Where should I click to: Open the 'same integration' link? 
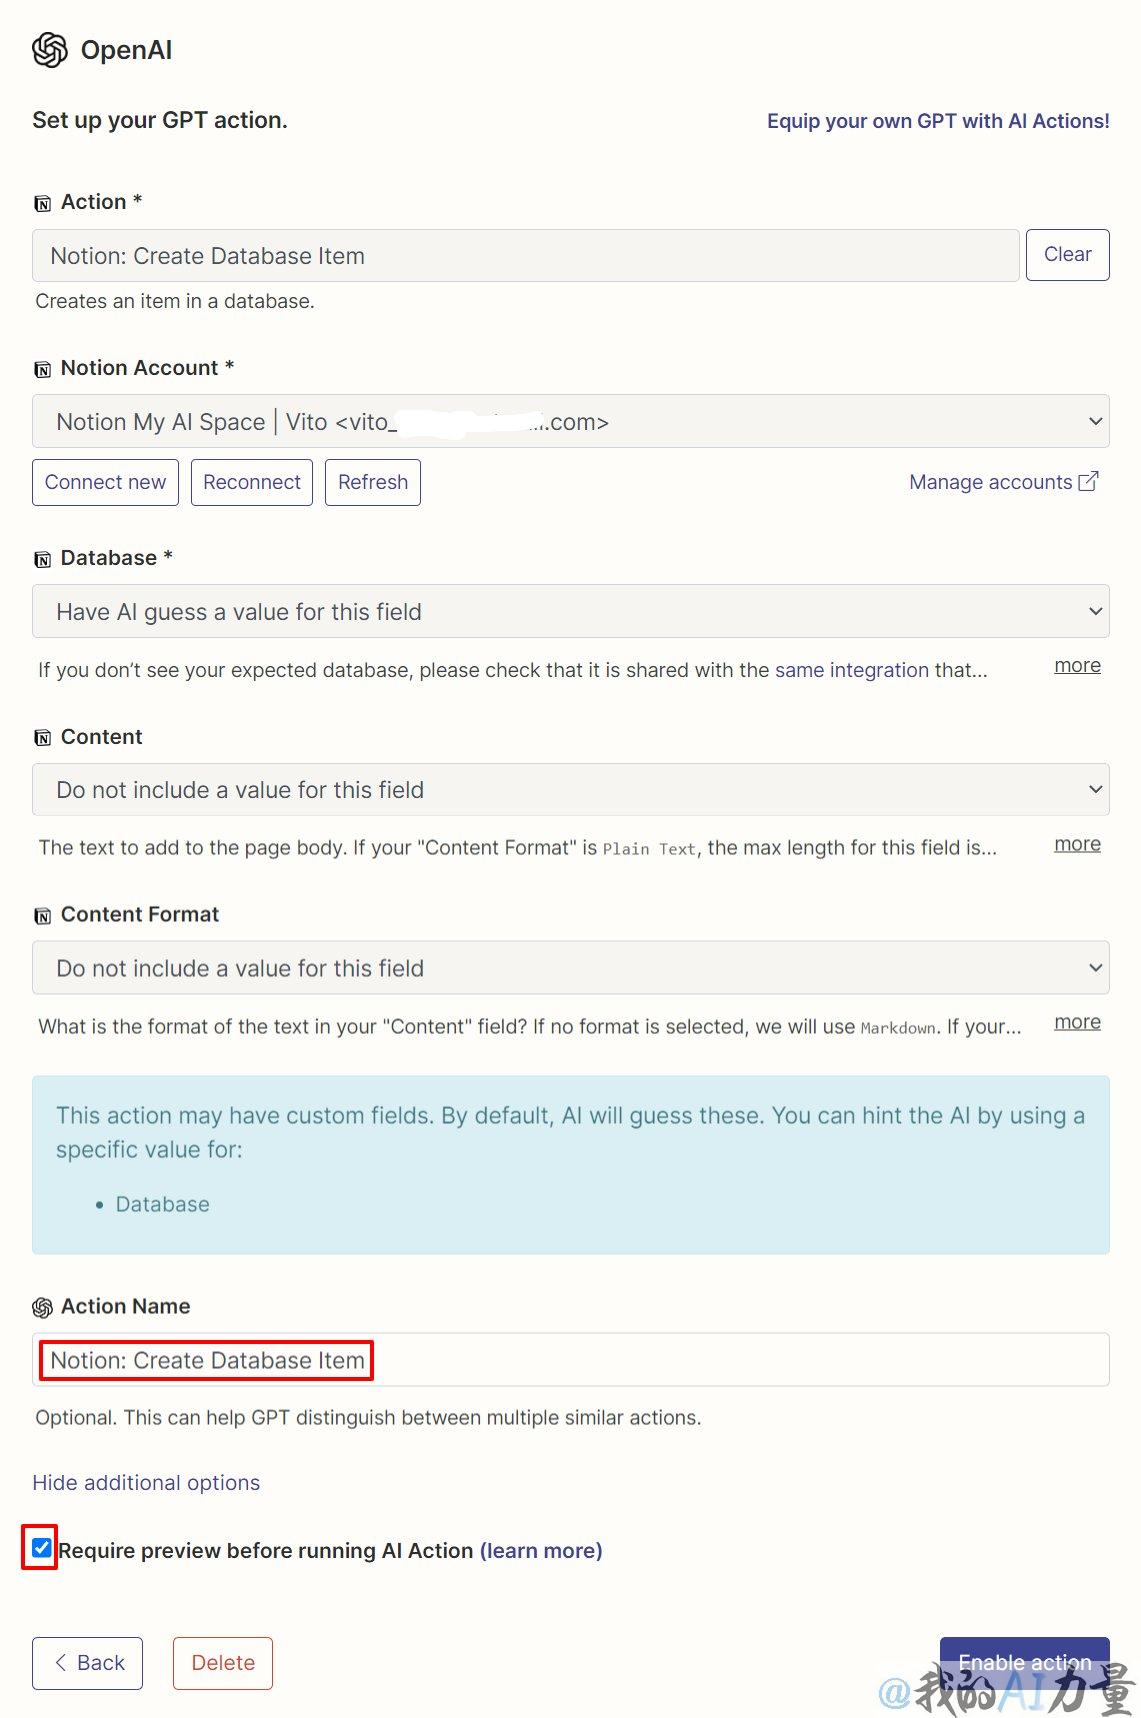click(852, 670)
